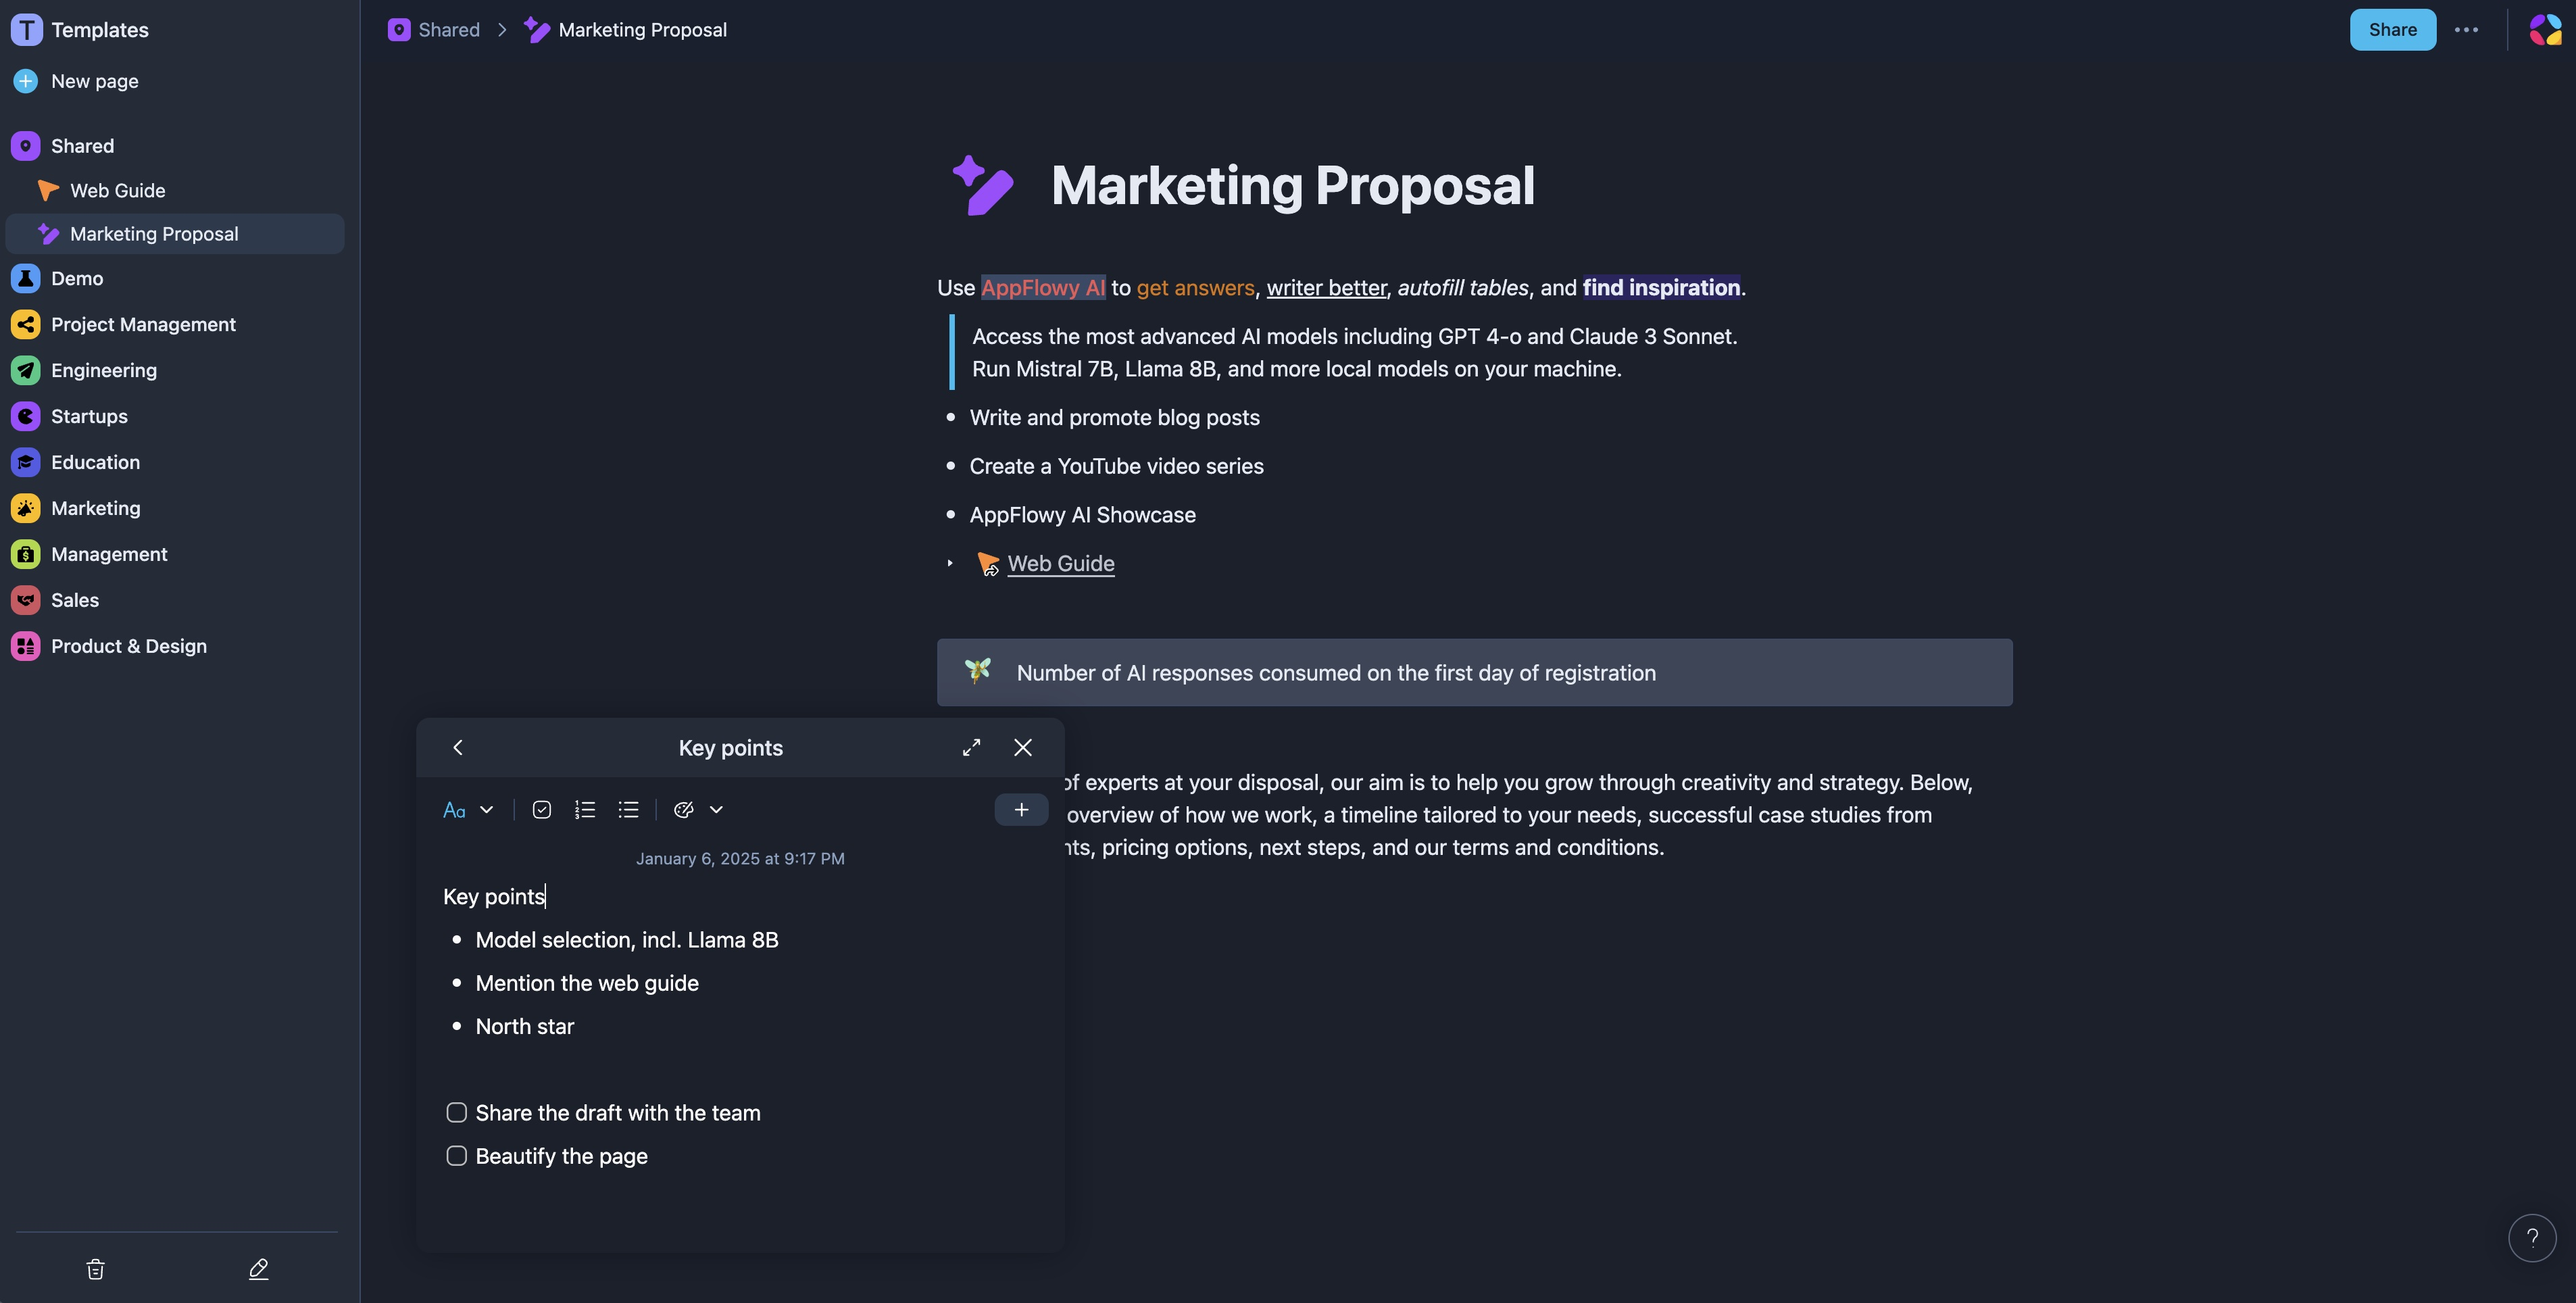Open the color palette dropdown arrow
The height and width of the screenshot is (1303, 2576).
tap(716, 810)
